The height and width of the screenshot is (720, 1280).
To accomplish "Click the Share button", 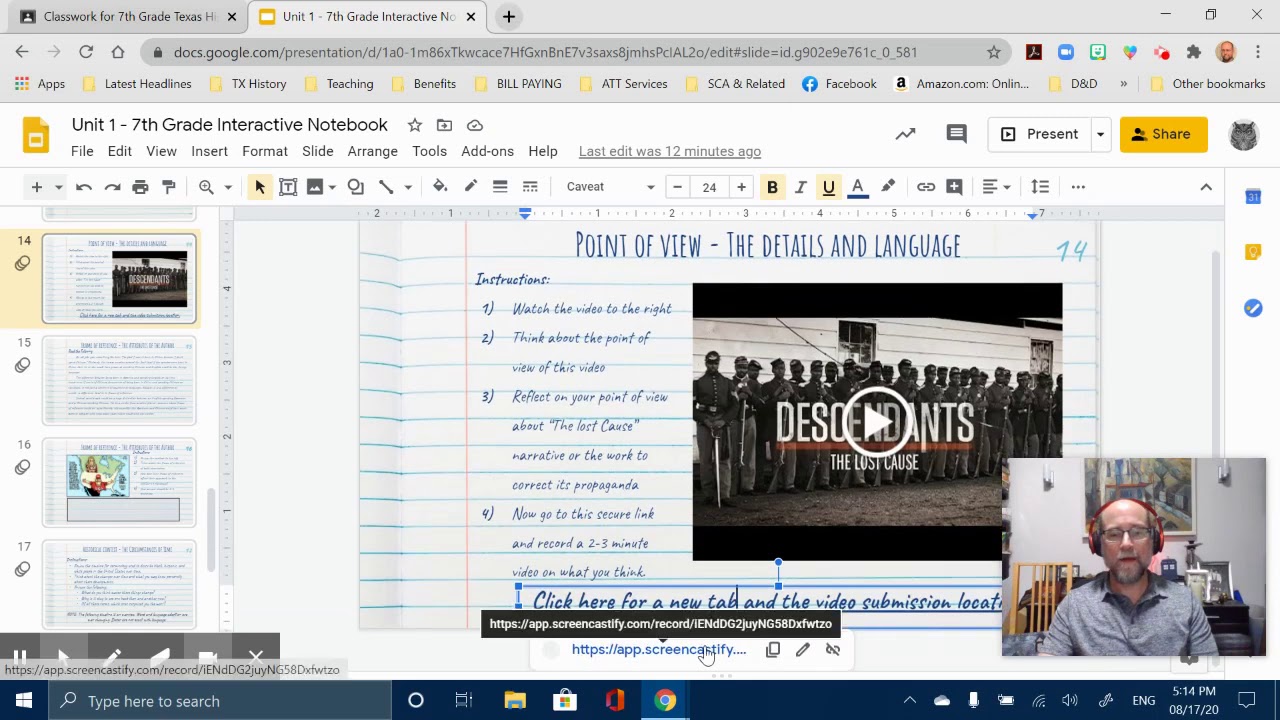I will point(1163,134).
